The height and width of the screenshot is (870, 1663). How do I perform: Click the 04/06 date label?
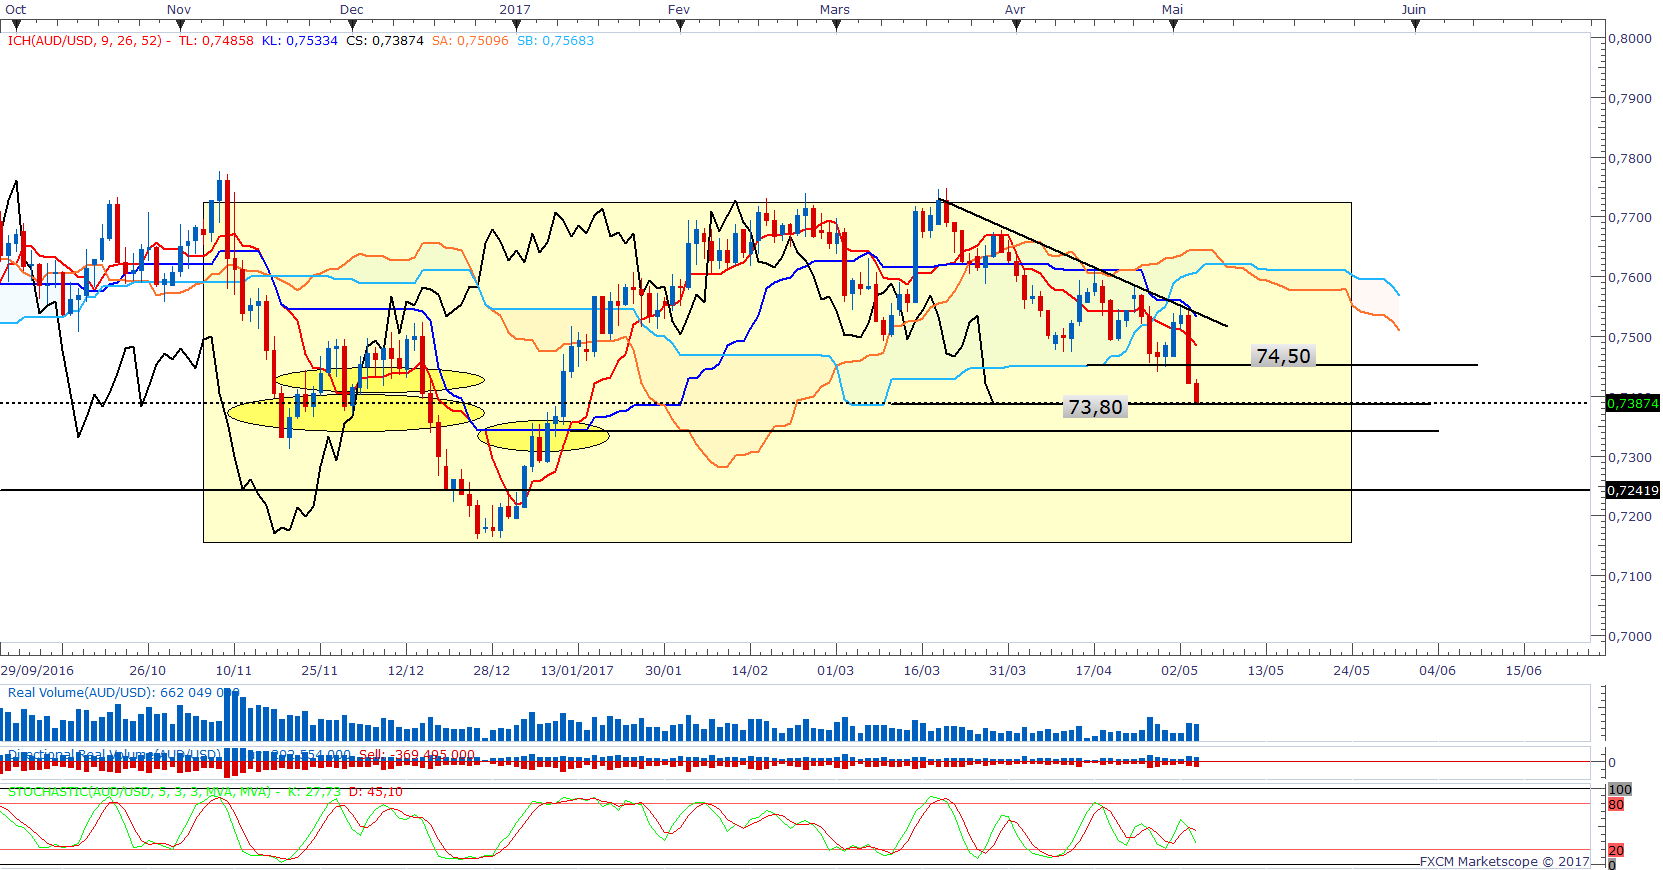pyautogui.click(x=1438, y=671)
